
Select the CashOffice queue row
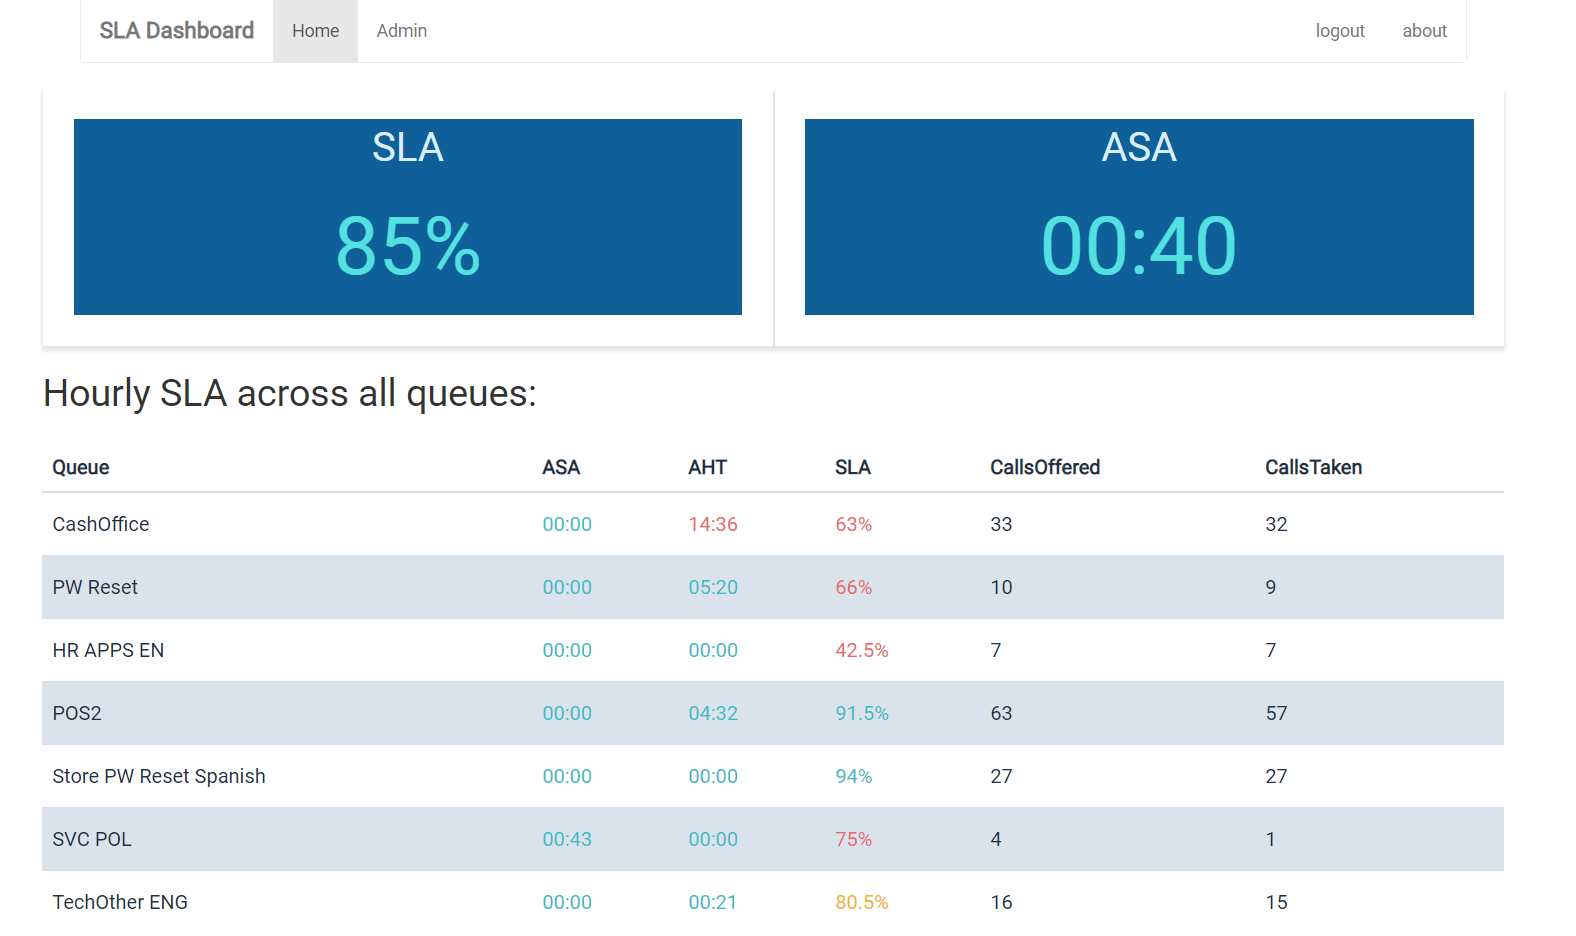click(x=773, y=524)
